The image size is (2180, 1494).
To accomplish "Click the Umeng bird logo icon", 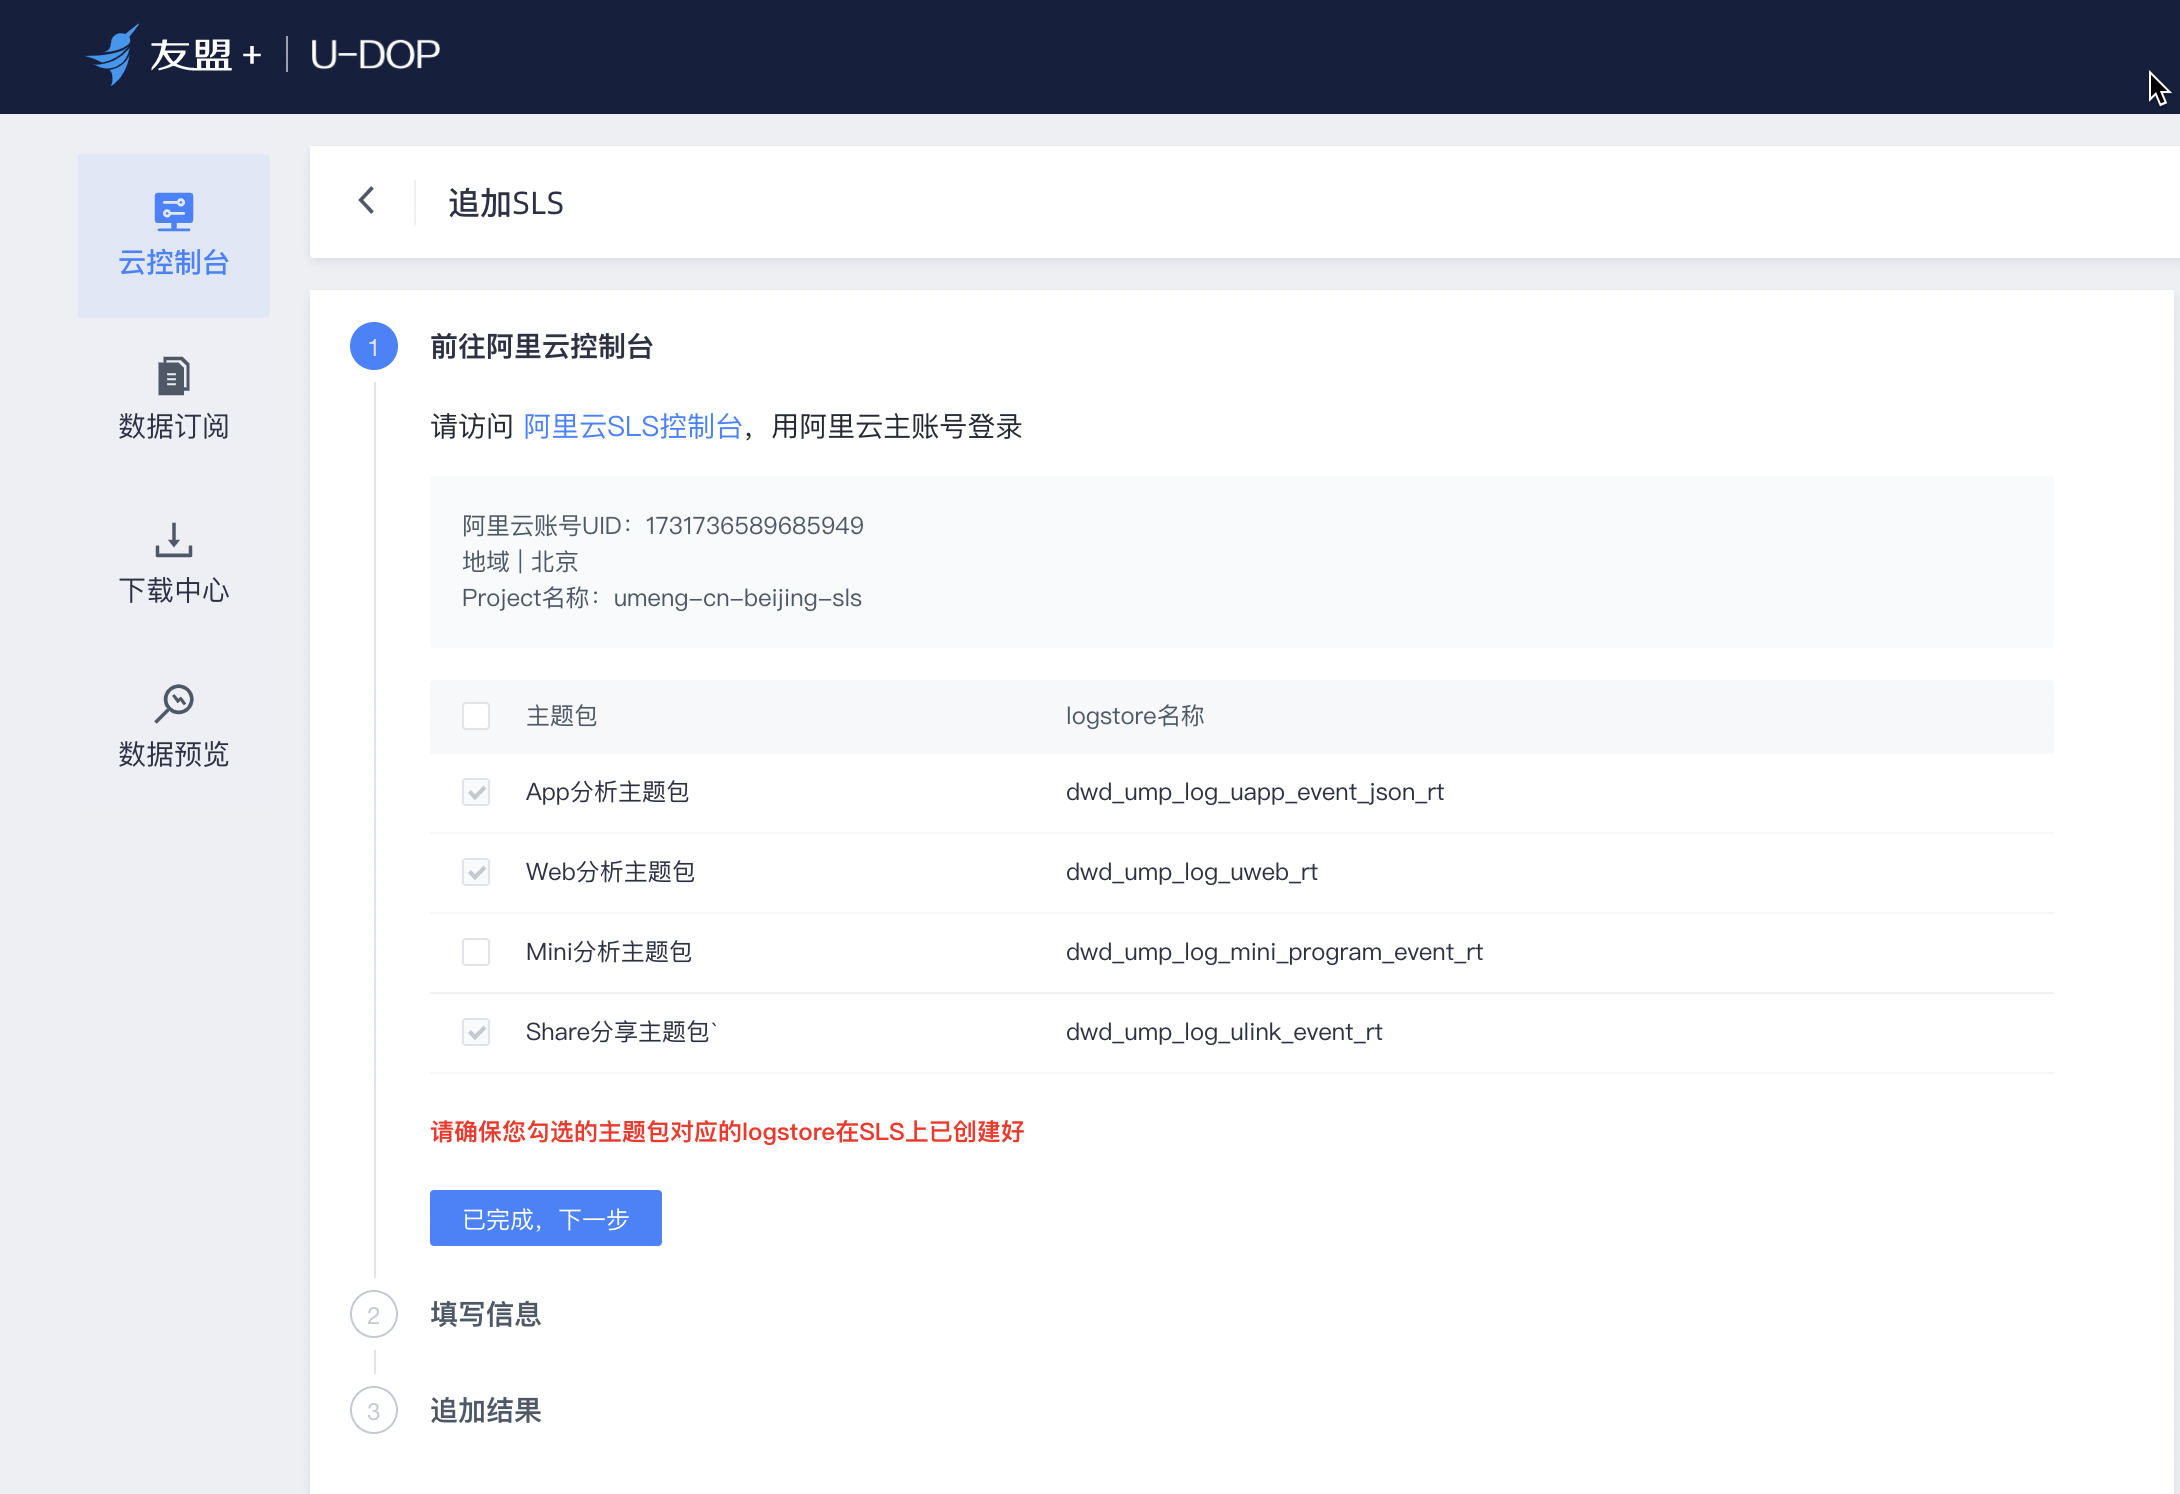I will (112, 55).
